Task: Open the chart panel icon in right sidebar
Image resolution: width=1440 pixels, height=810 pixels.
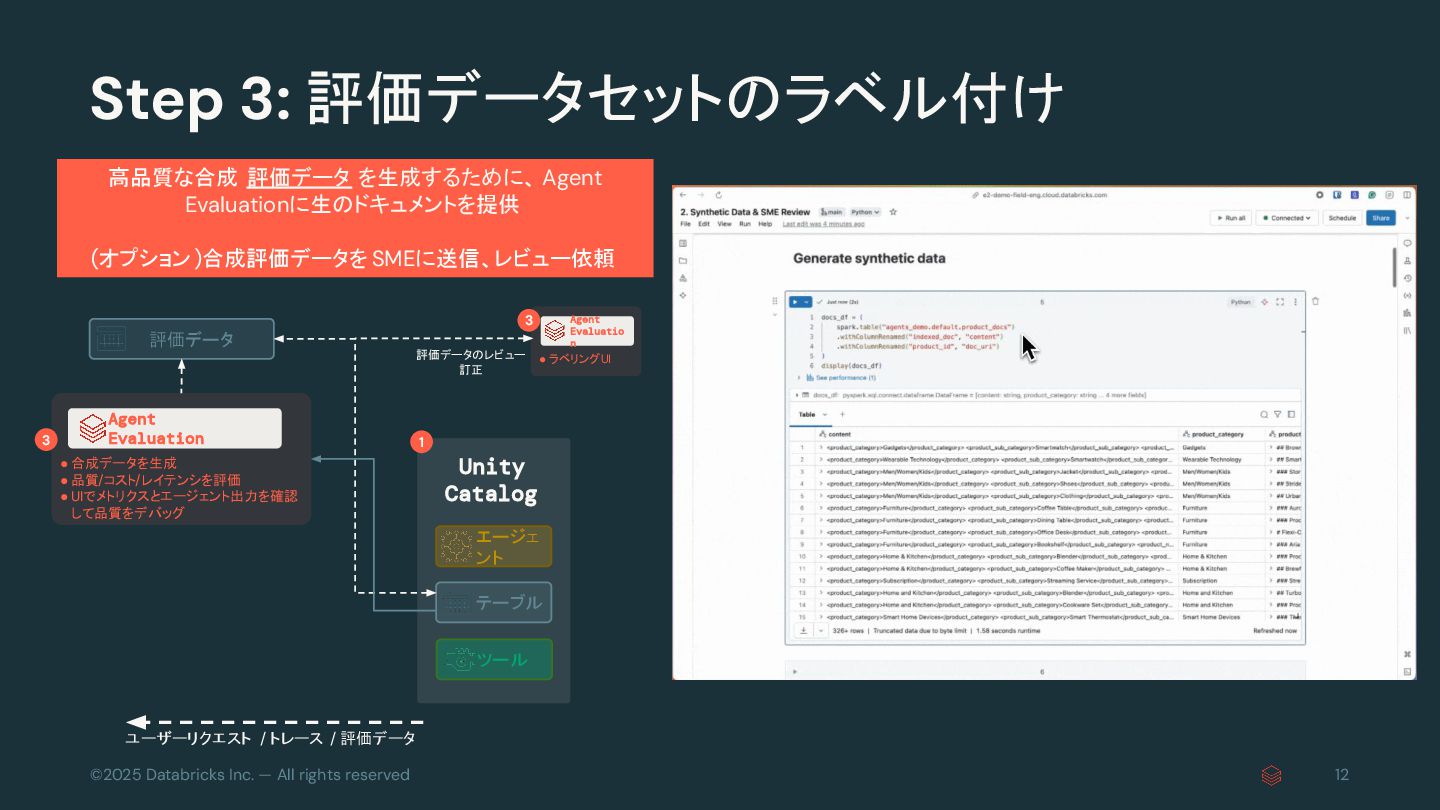Action: coord(1407,312)
